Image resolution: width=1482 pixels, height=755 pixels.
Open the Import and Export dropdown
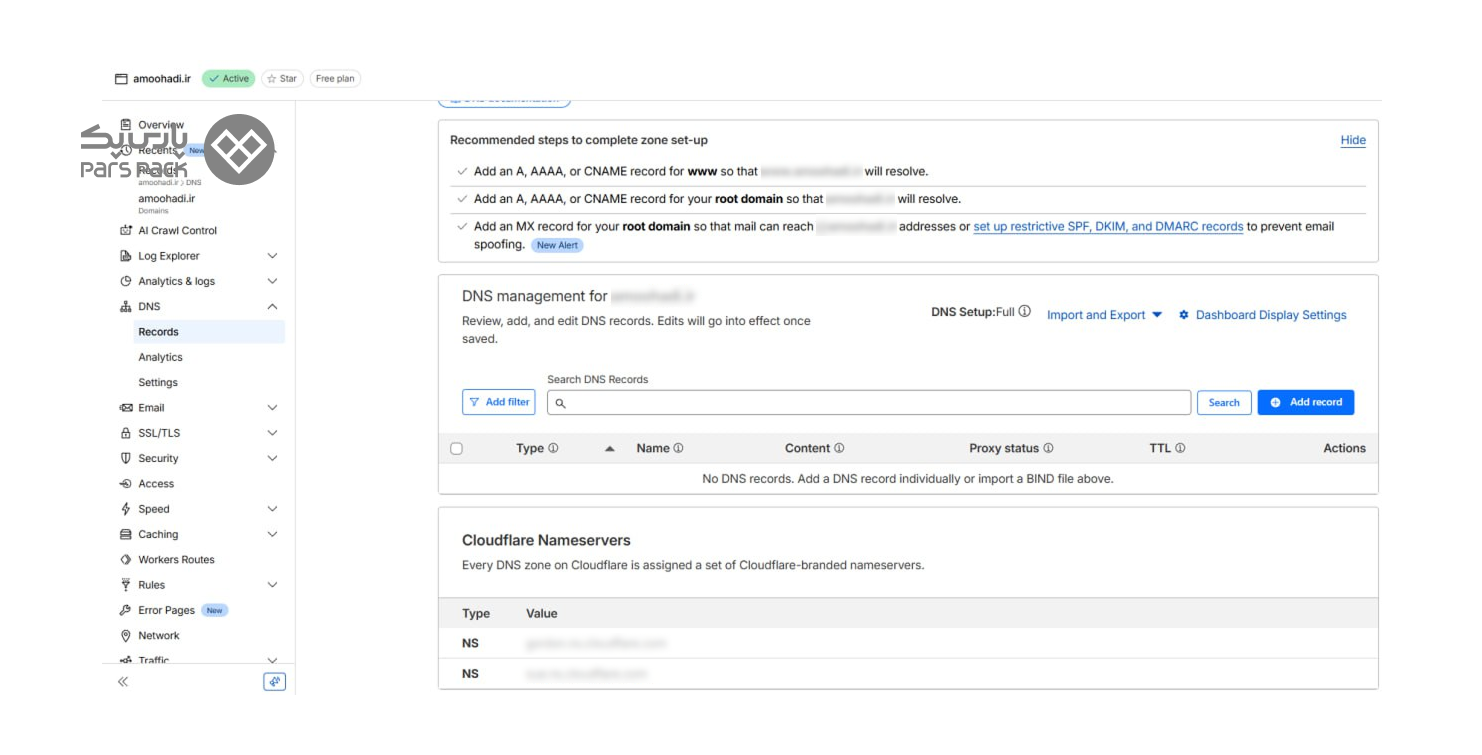(x=1104, y=315)
